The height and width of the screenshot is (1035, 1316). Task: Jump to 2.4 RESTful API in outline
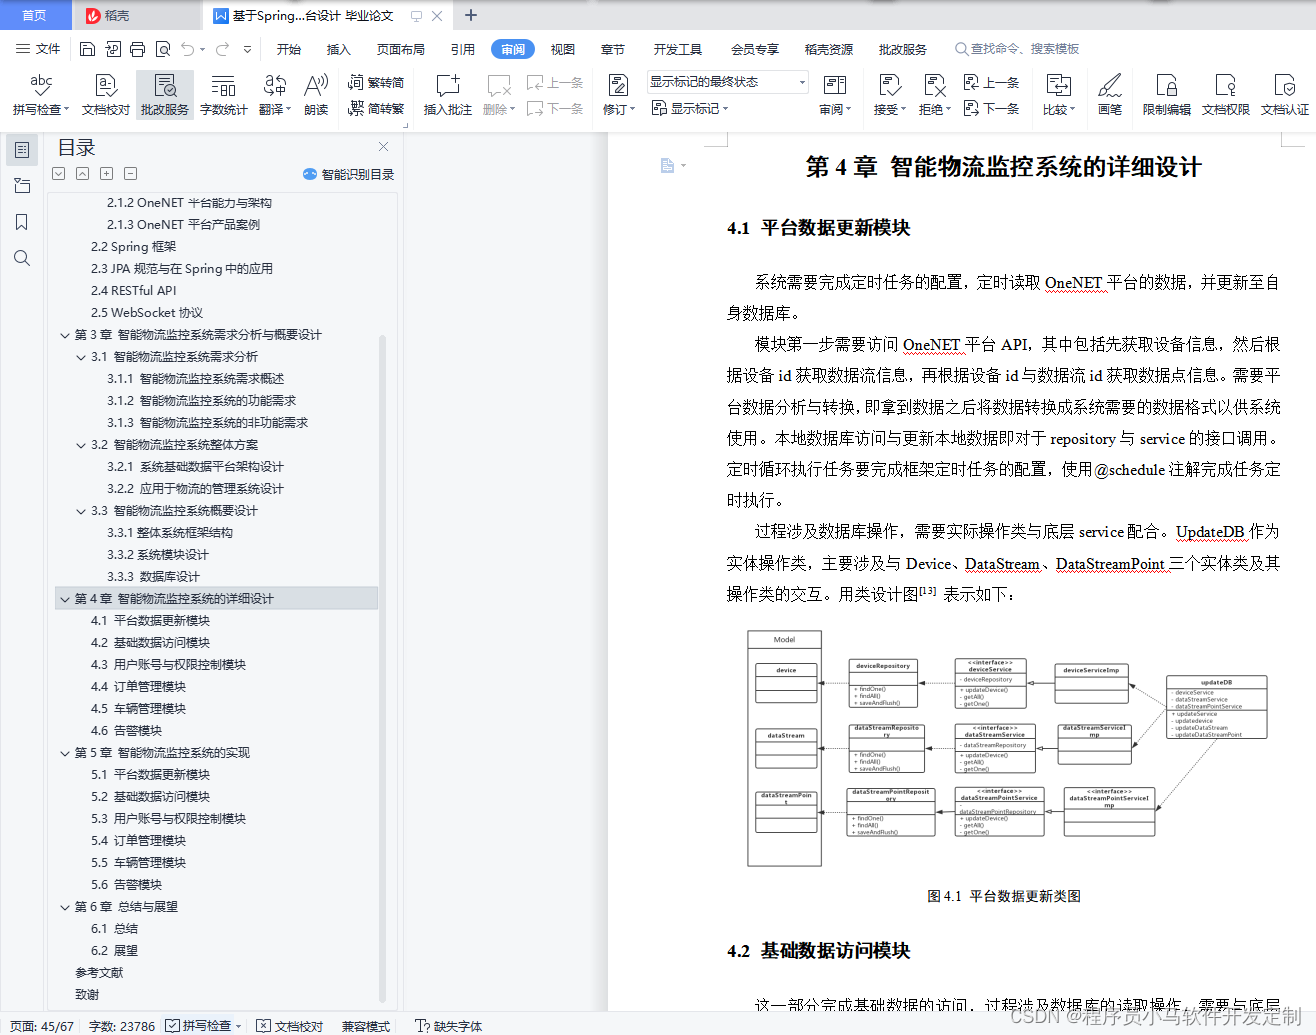coord(133,291)
